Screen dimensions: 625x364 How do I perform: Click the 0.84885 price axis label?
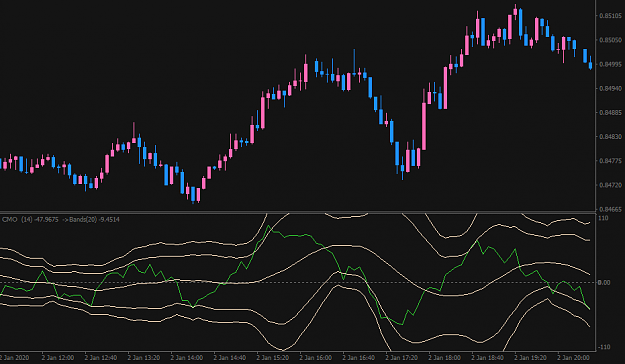pyautogui.click(x=610, y=112)
